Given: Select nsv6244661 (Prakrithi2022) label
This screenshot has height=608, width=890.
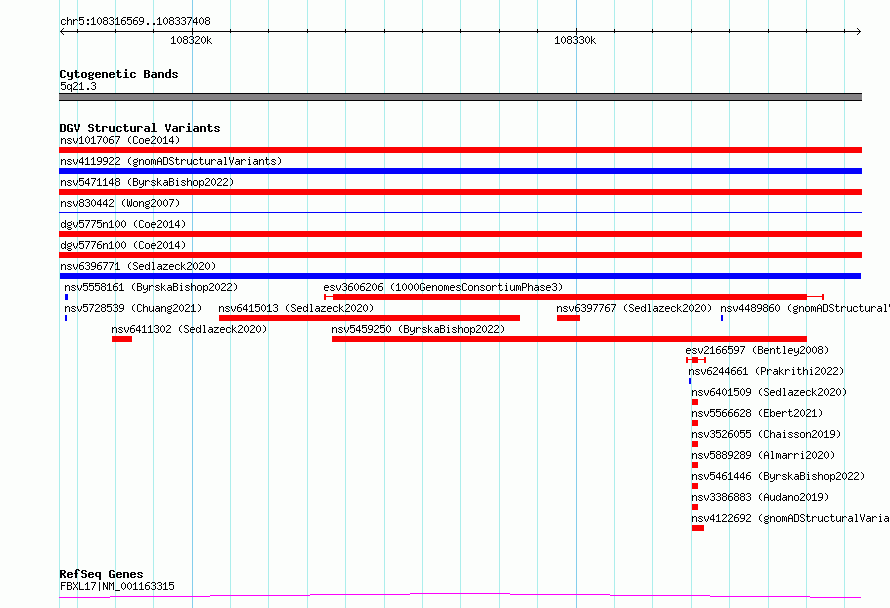Looking at the screenshot, I should (766, 371).
